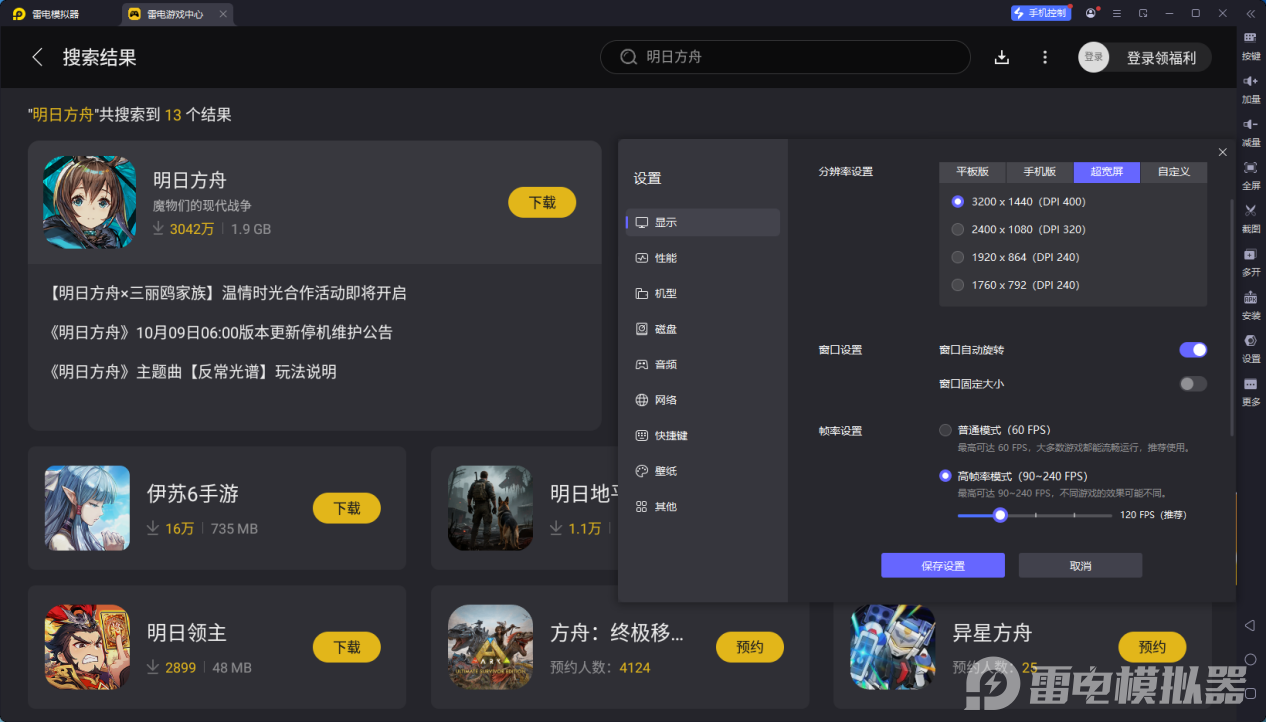The image size is (1266, 722).
Task: Click 保存设置 button
Action: click(943, 566)
